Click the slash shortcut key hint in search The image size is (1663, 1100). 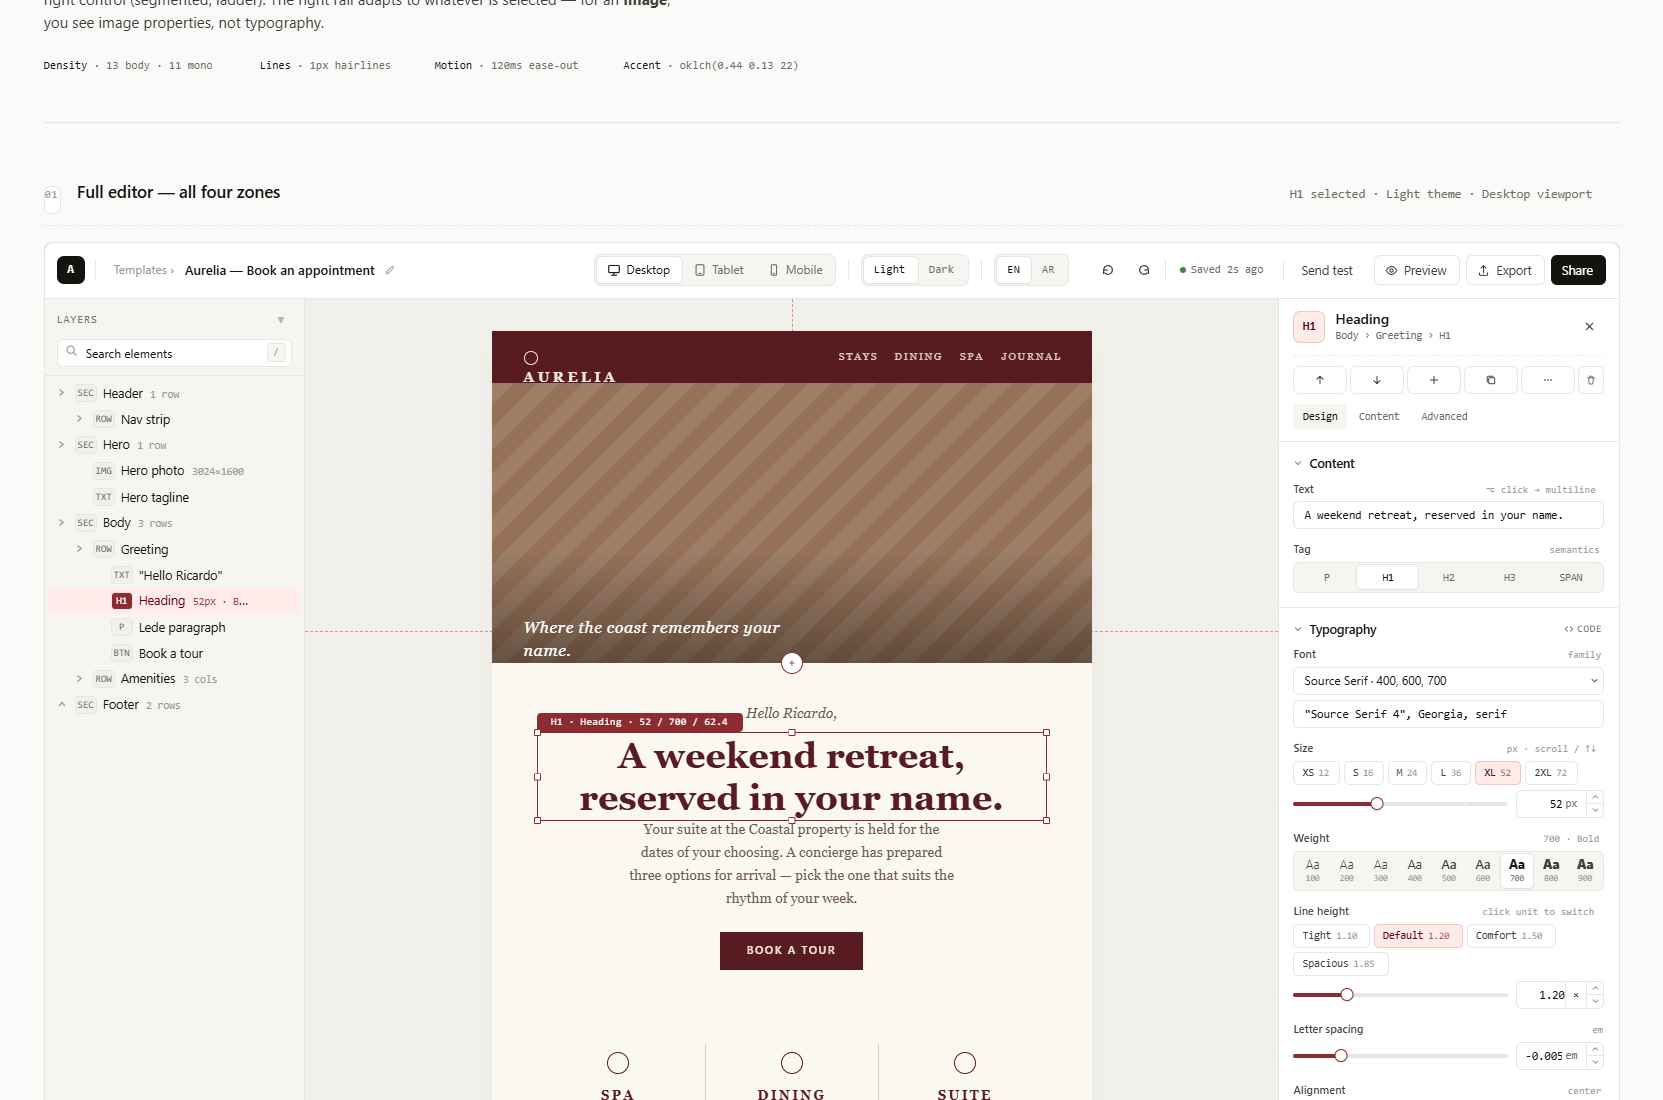point(276,352)
